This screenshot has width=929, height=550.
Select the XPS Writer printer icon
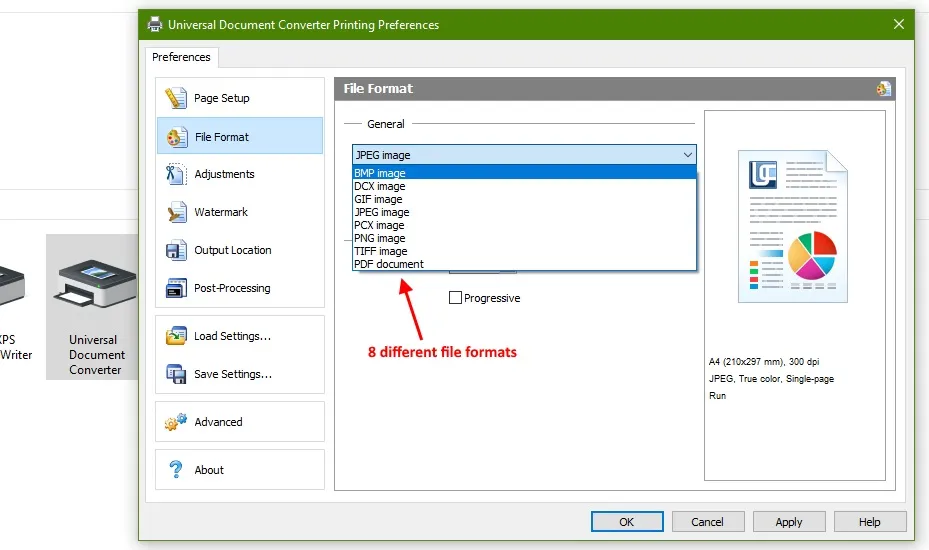click(12, 286)
